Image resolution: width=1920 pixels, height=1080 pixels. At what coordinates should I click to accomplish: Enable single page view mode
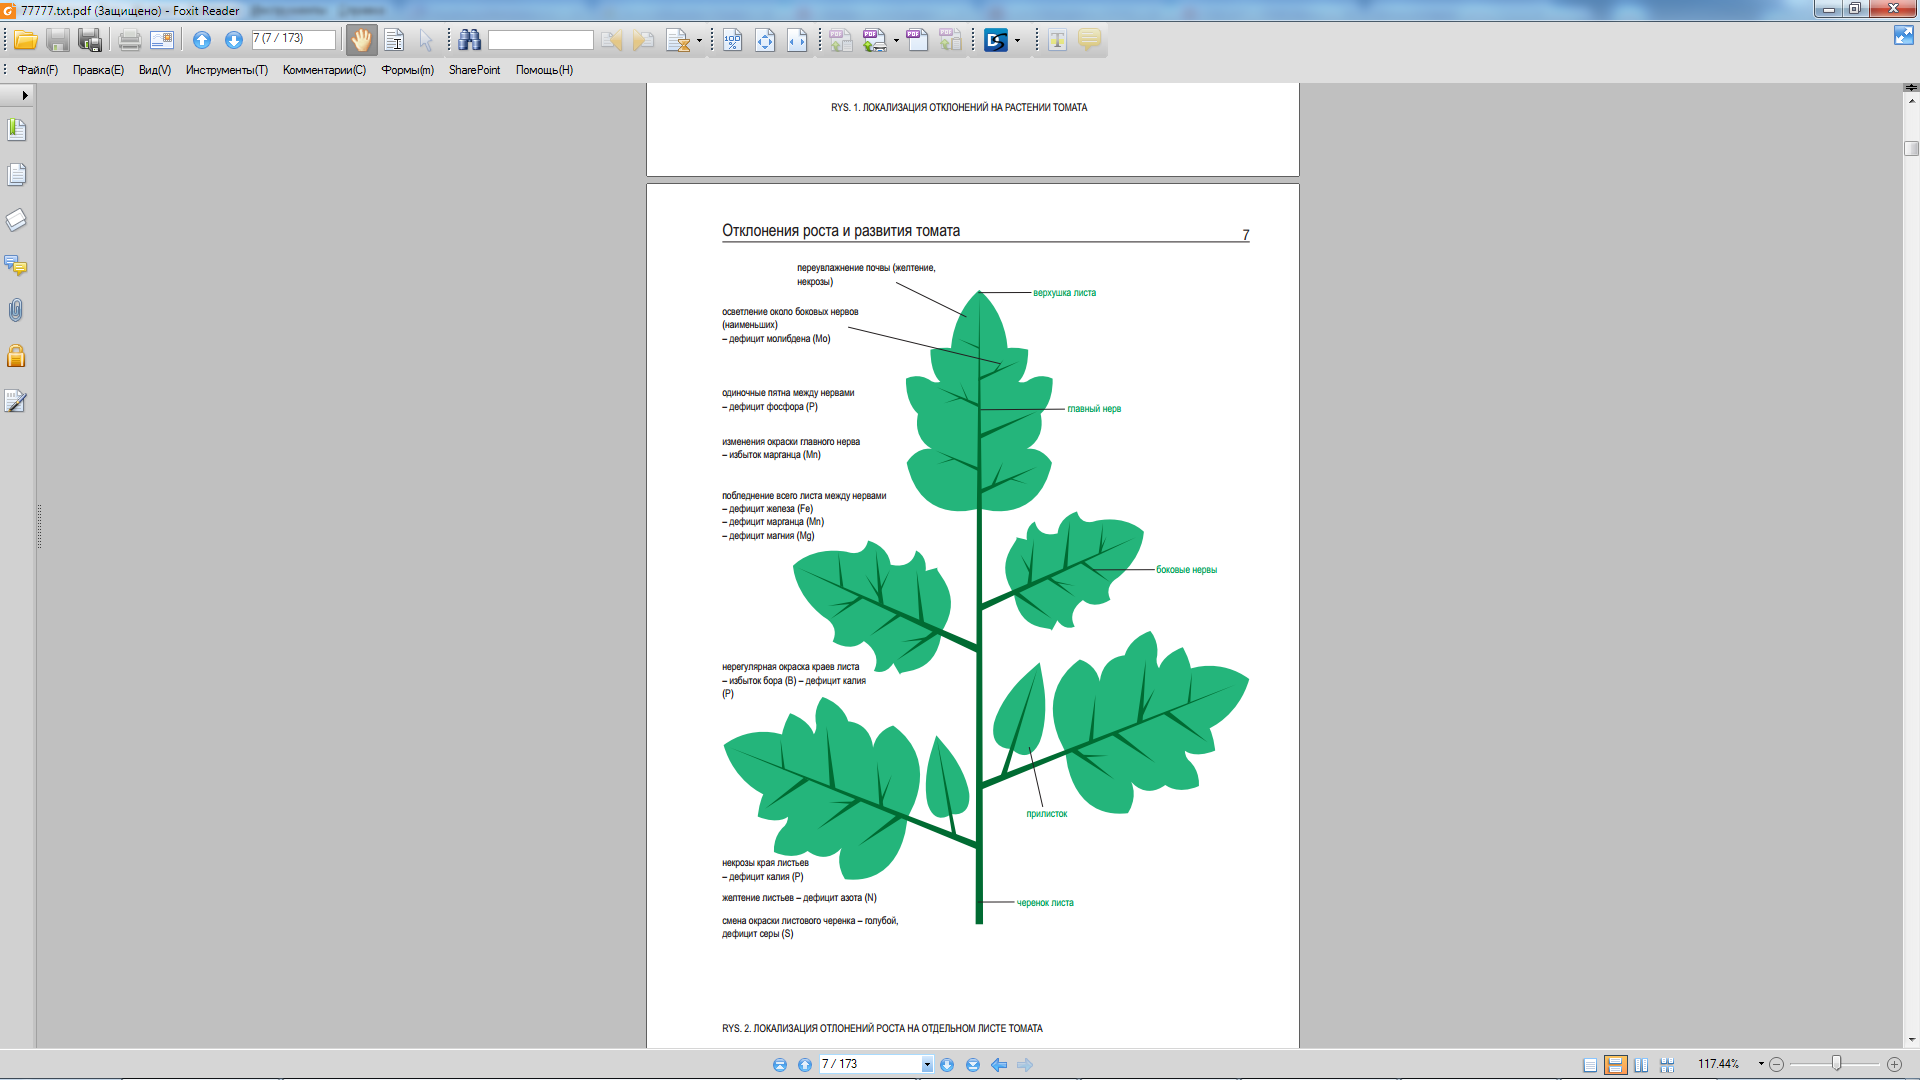(x=1590, y=1065)
